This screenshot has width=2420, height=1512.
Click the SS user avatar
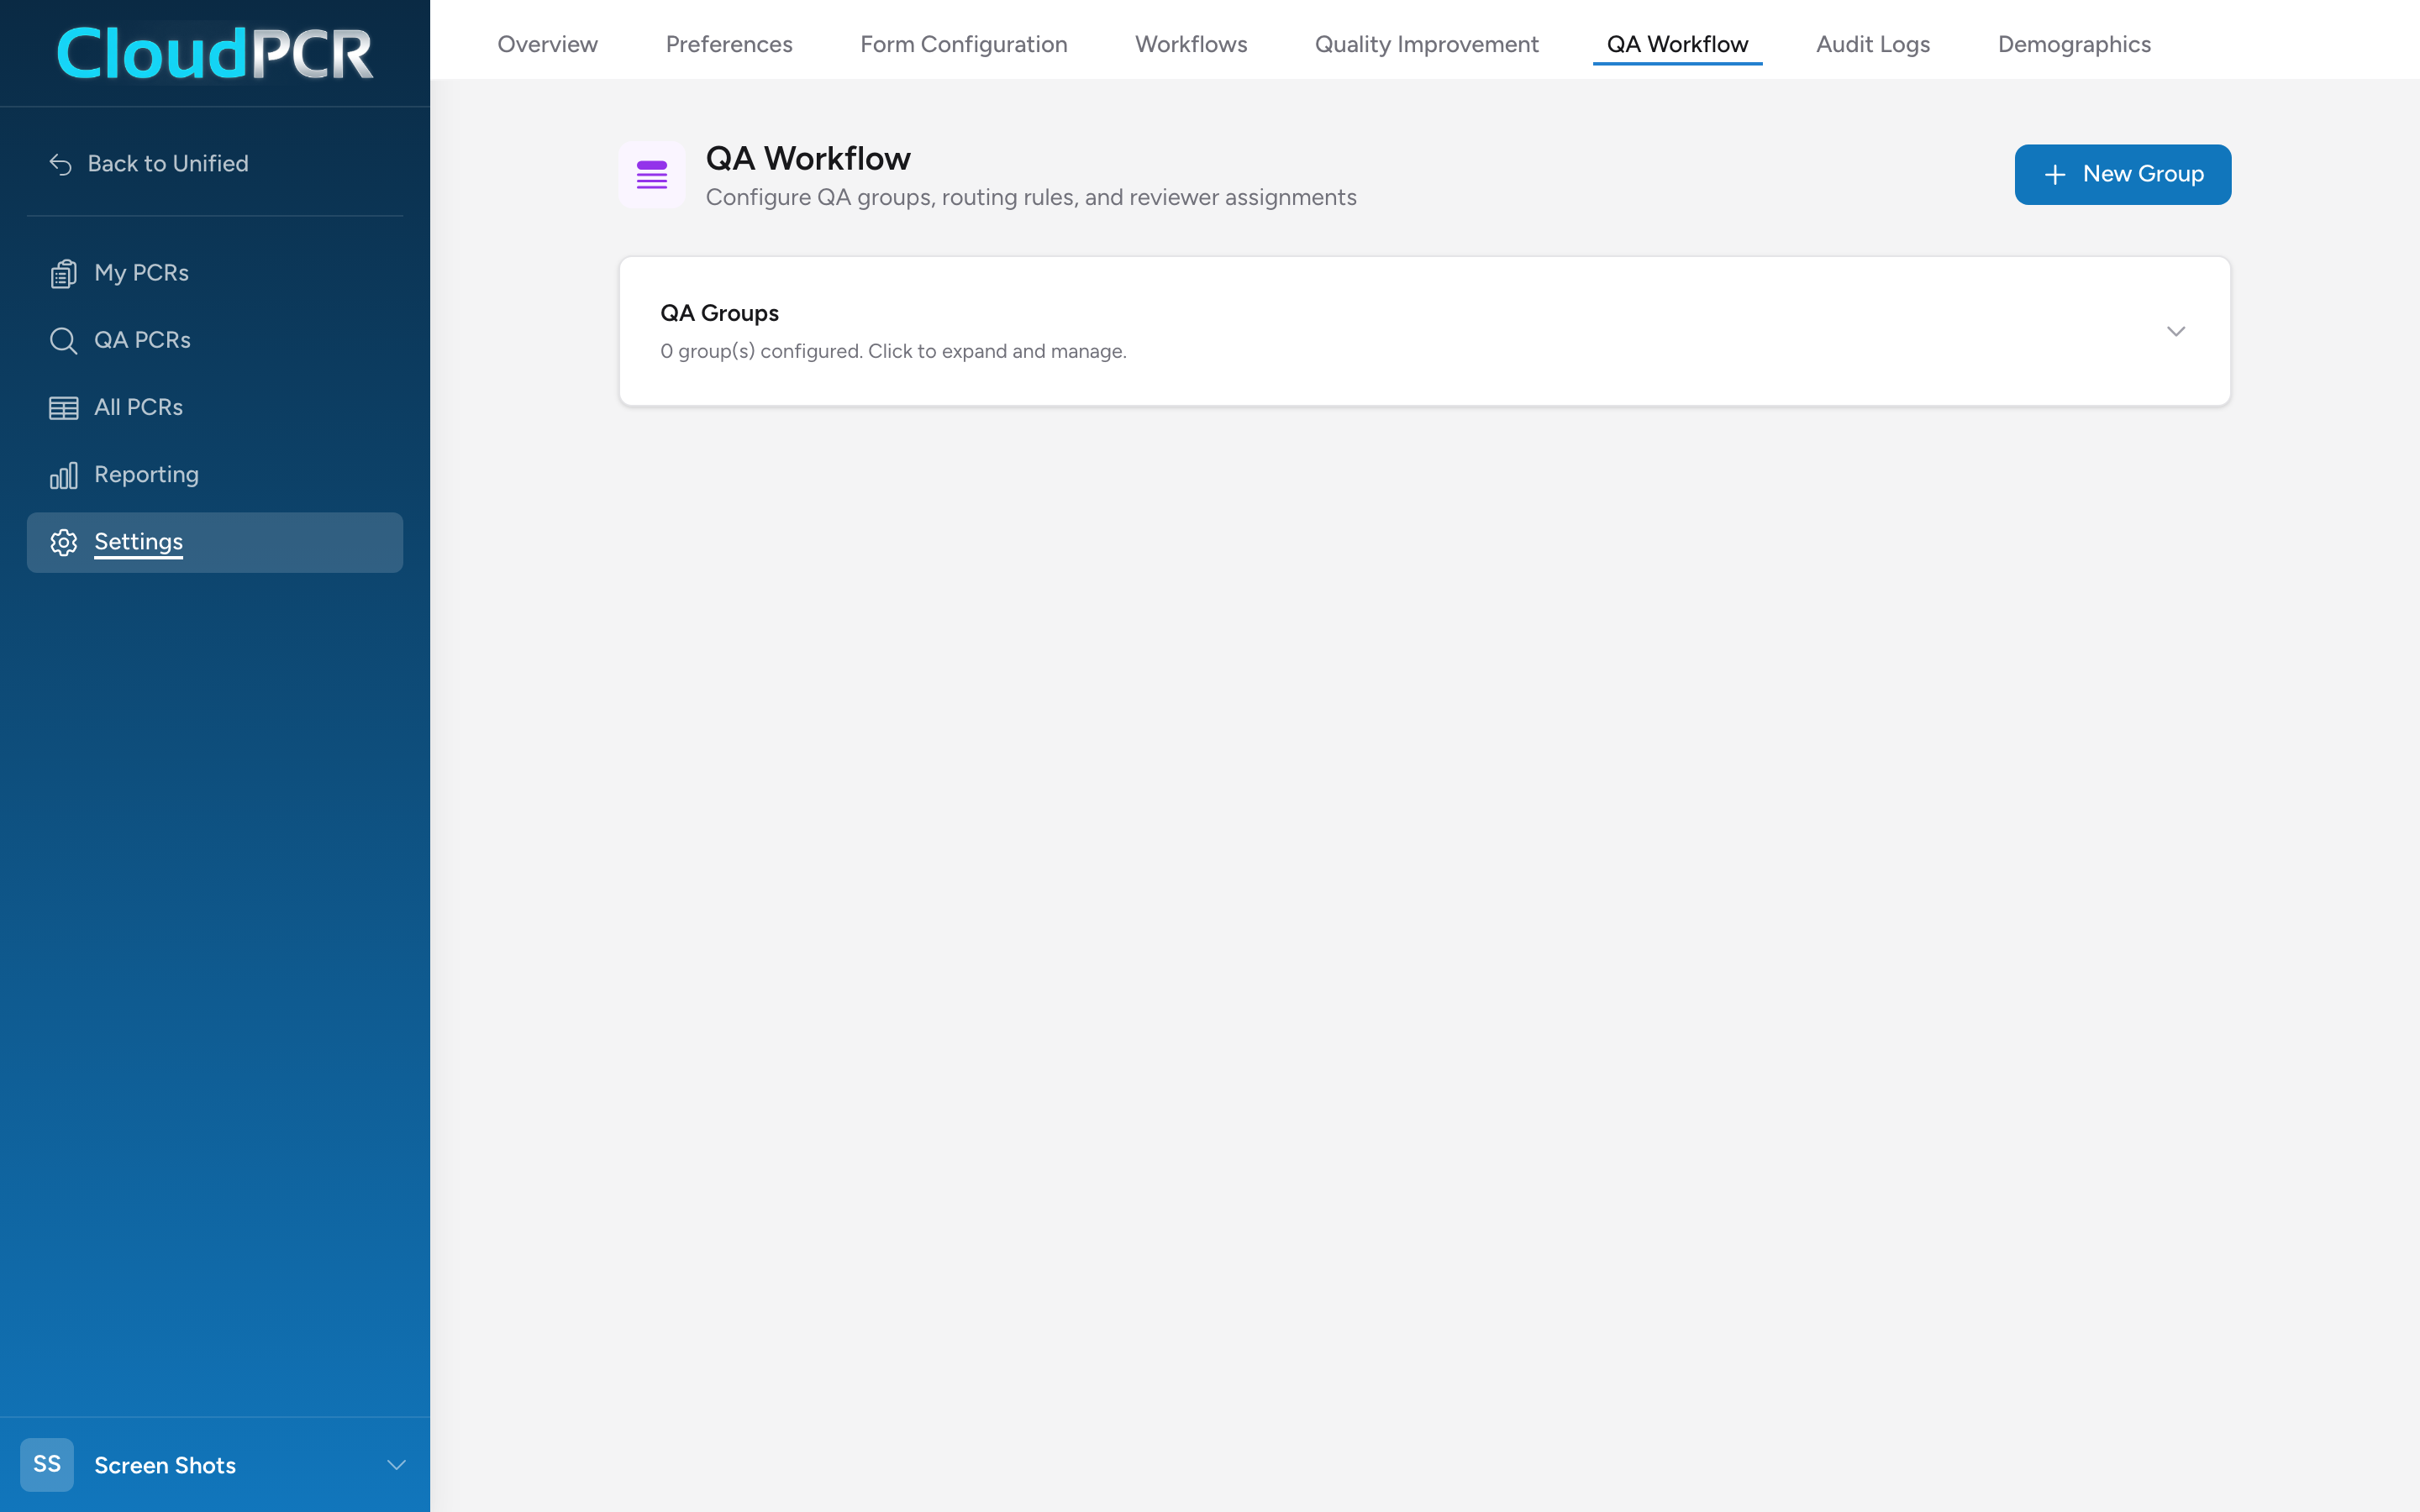(x=47, y=1465)
